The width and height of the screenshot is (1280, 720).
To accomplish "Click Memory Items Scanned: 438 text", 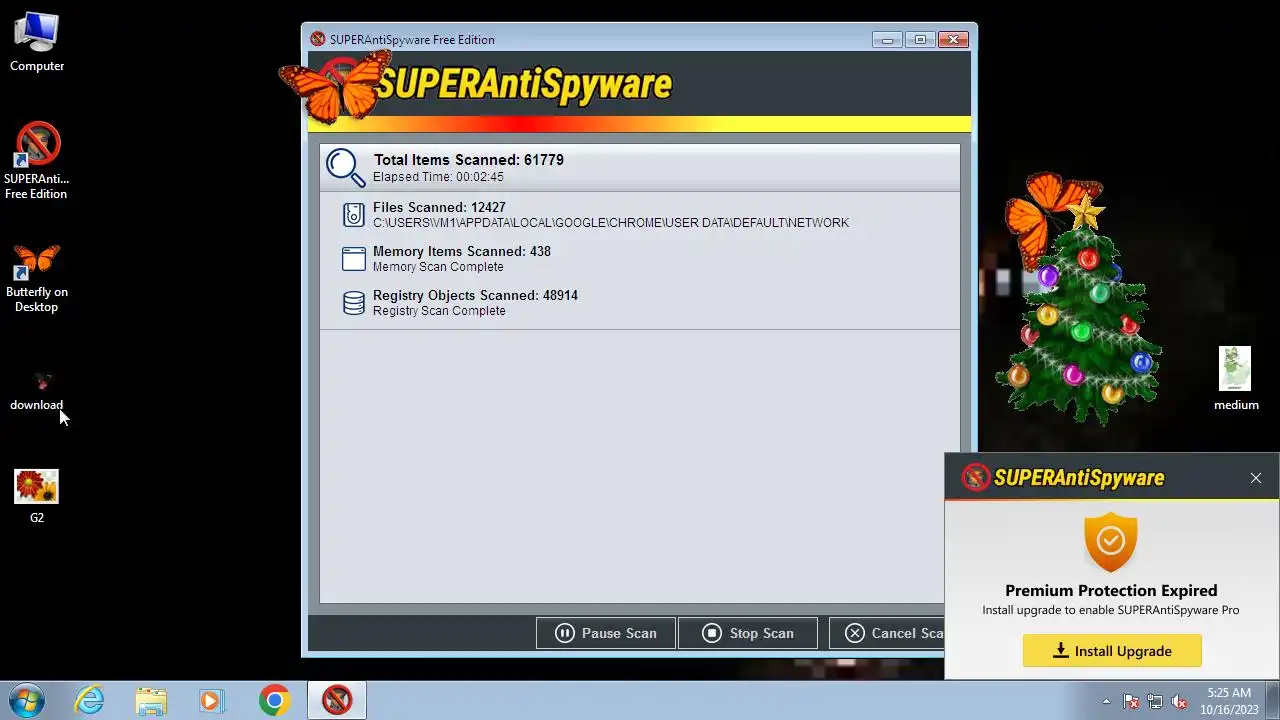I will point(462,252).
